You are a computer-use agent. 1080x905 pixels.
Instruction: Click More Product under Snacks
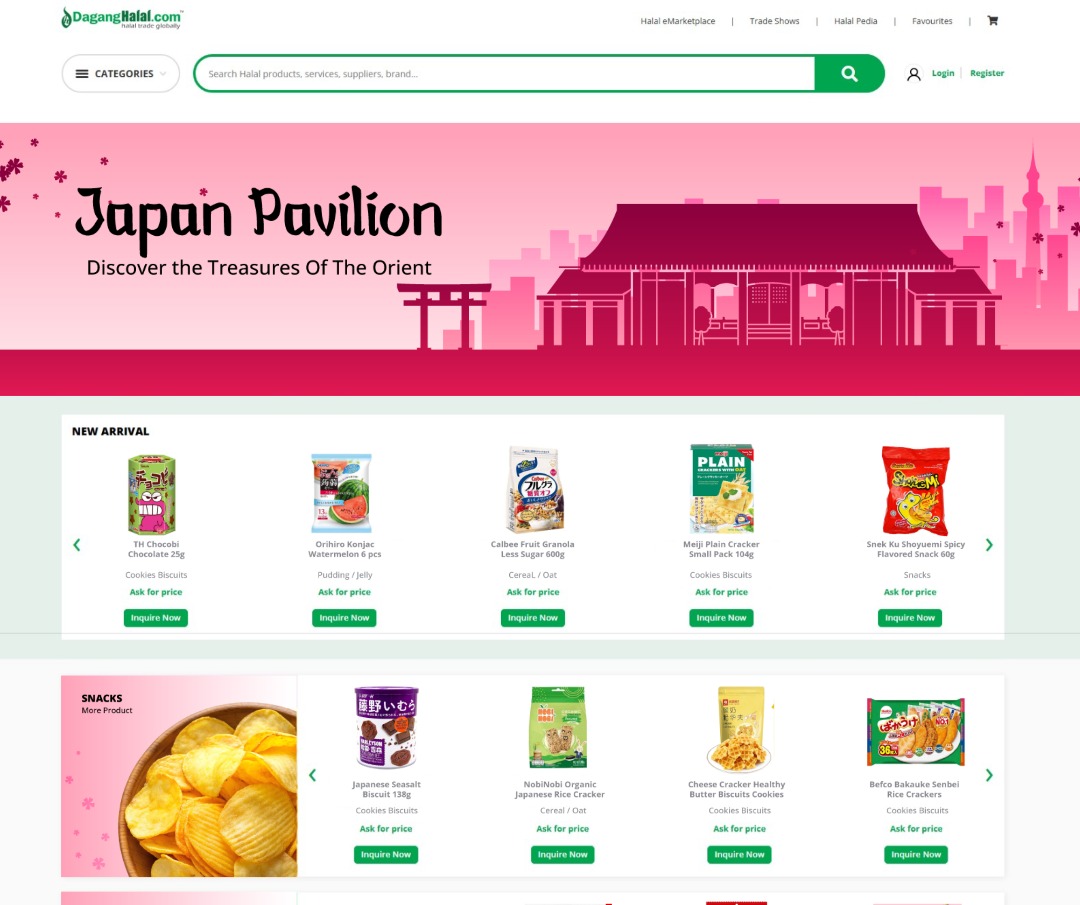pyautogui.click(x=107, y=710)
